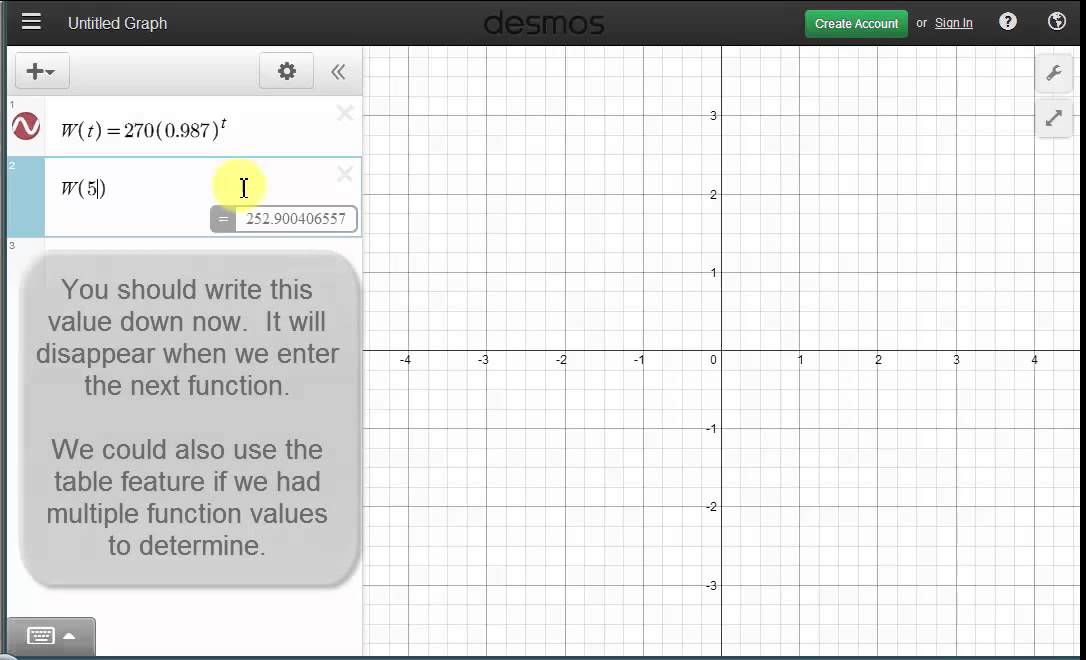Follow the Sign In link

[954, 23]
